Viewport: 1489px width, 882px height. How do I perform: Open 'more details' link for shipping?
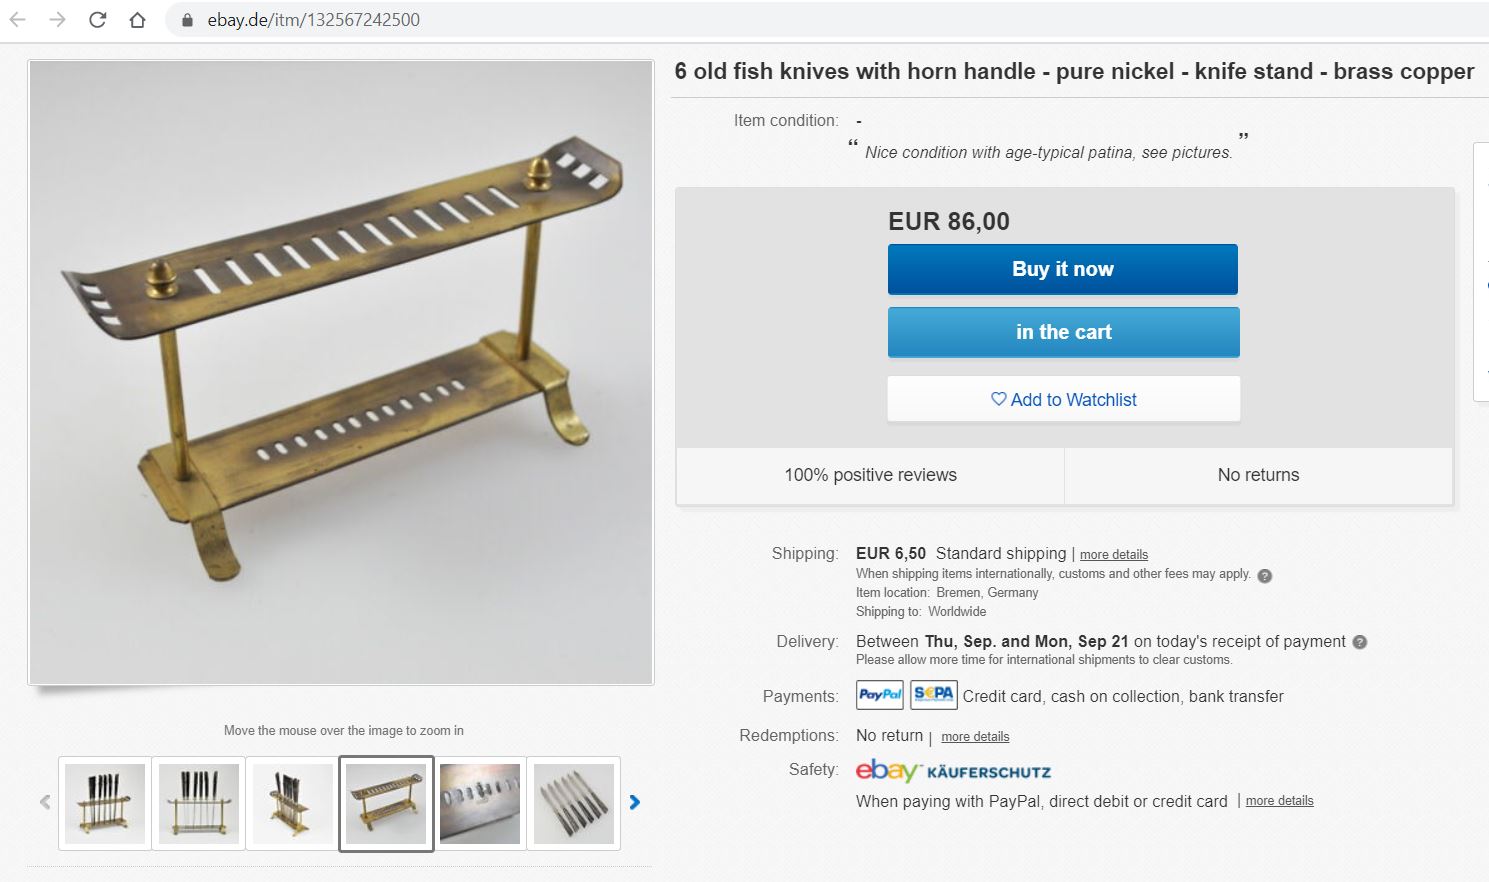point(1114,555)
